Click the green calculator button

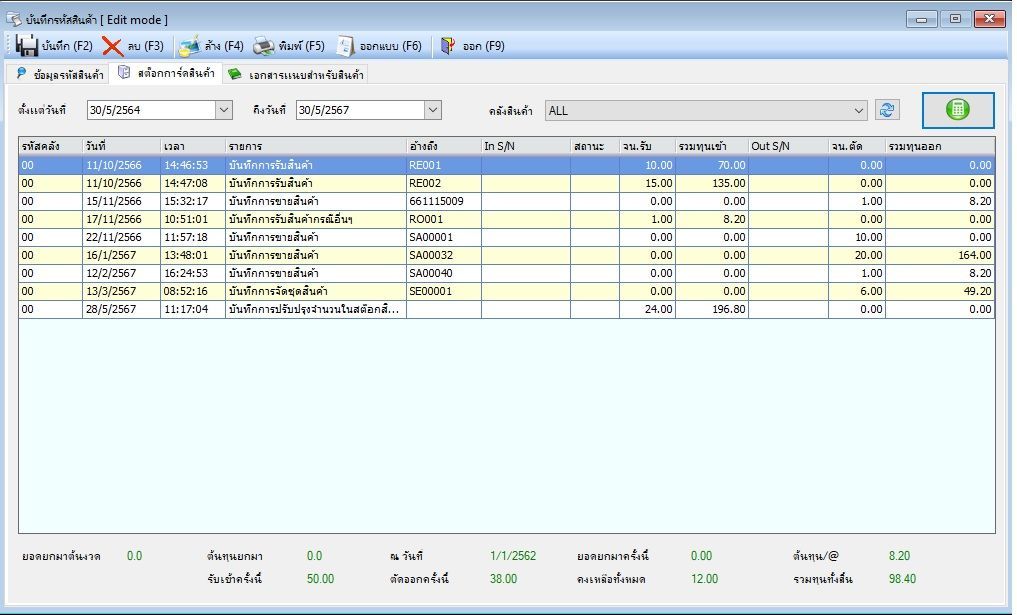(957, 110)
